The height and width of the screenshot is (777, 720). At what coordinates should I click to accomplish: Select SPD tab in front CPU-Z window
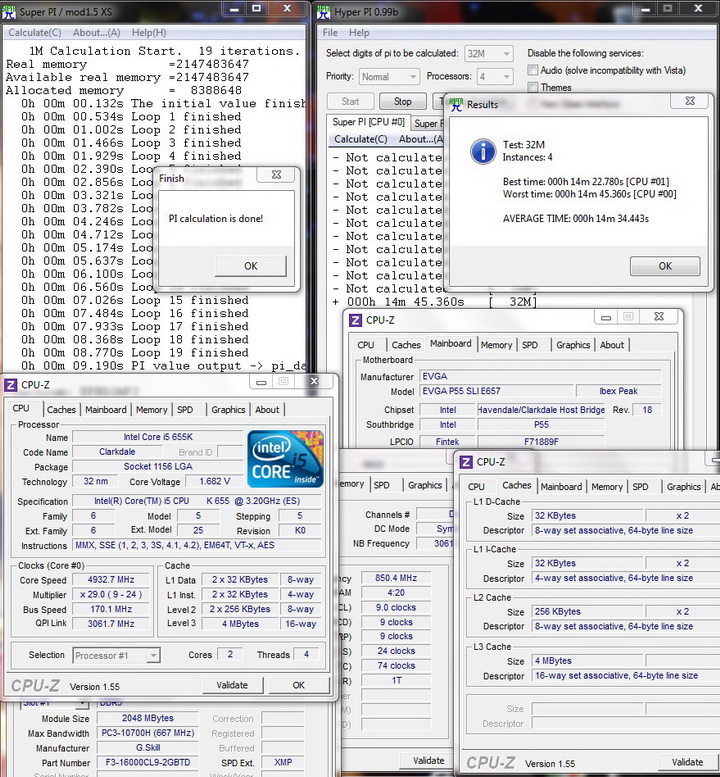(185, 410)
